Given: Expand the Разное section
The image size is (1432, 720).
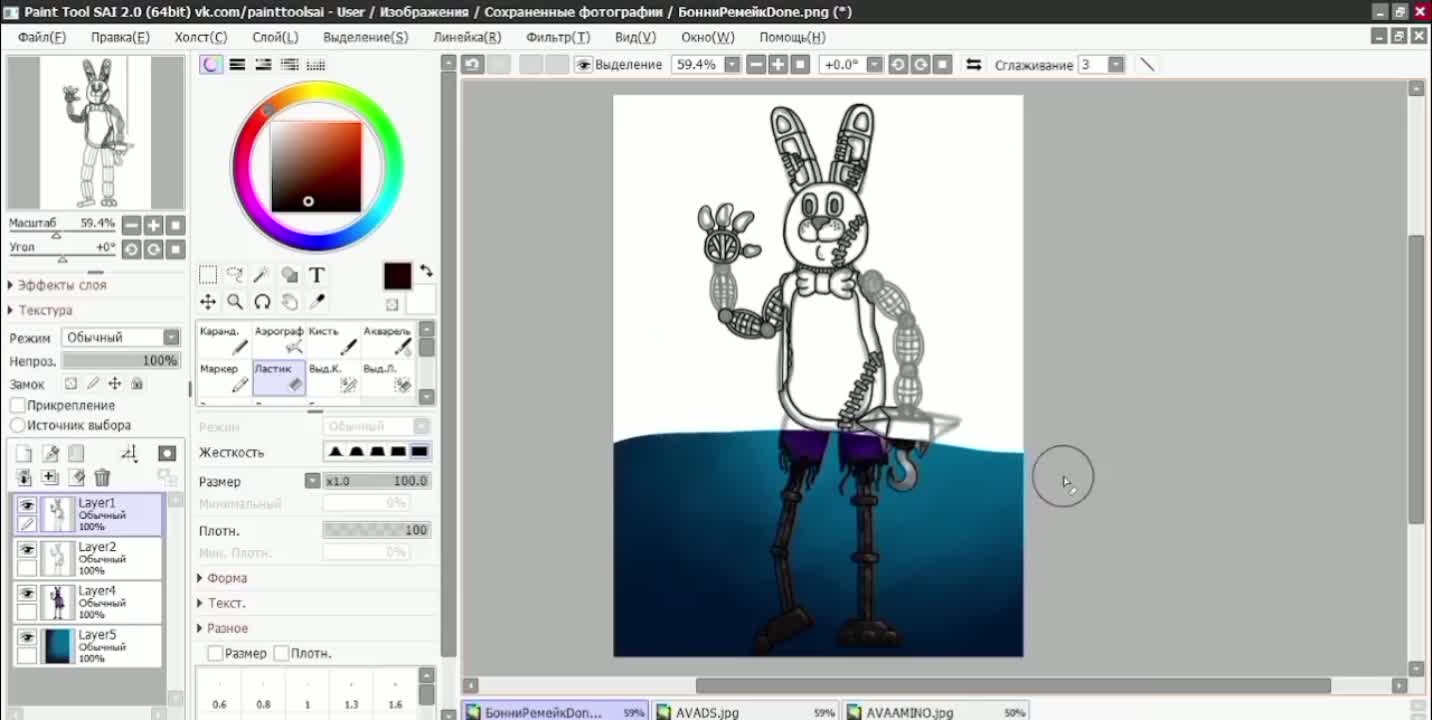Looking at the screenshot, I should coord(222,628).
